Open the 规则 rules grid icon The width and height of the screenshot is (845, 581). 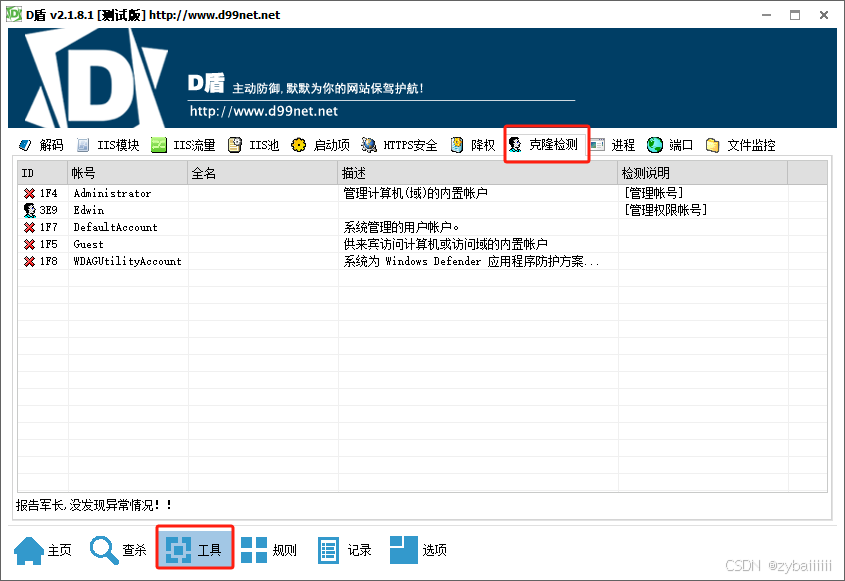(254, 550)
